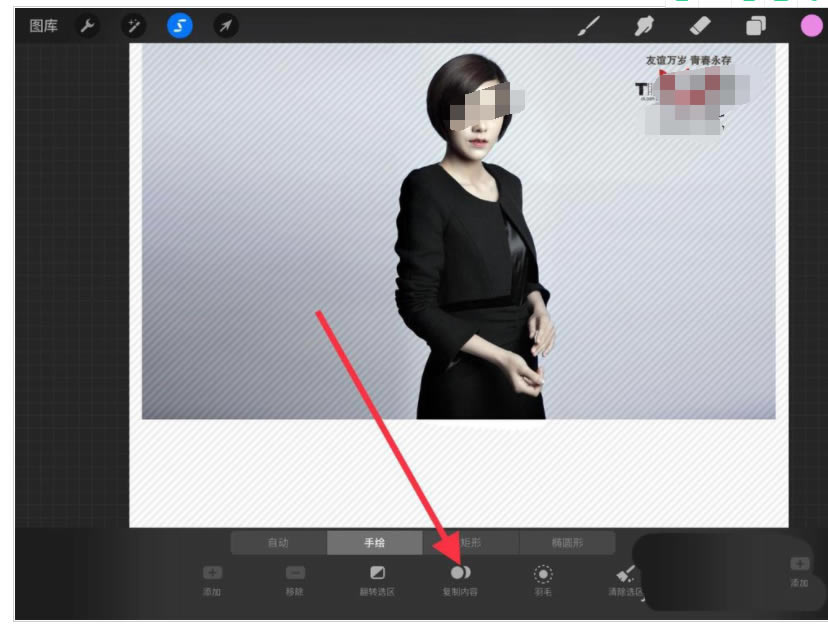Click 清除选区 clear selection icon
This screenshot has width=828, height=624.
pyautogui.click(x=626, y=573)
